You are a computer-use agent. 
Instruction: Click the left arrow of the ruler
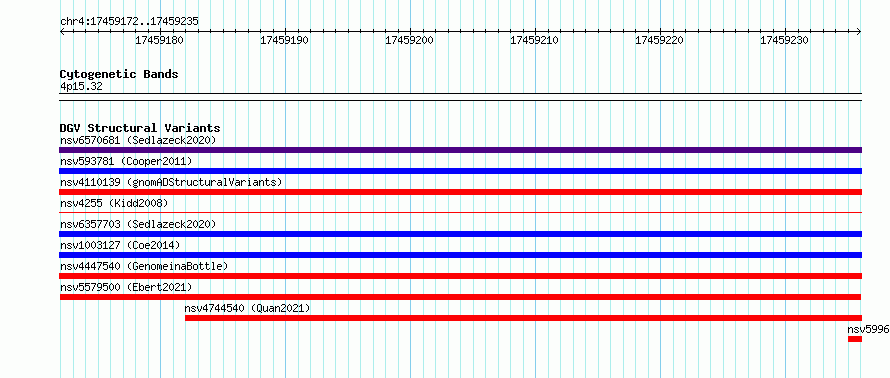[62, 32]
